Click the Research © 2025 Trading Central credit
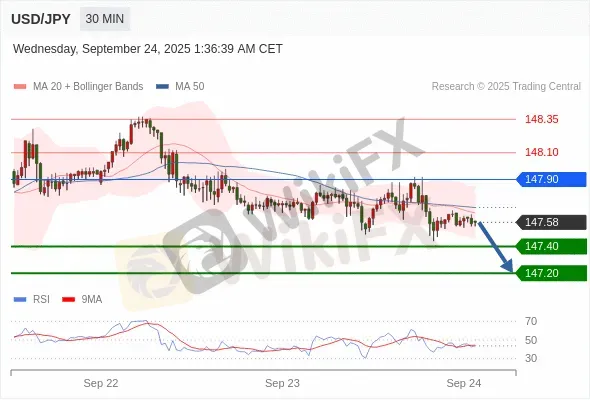The width and height of the screenshot is (590, 400). coord(506,87)
